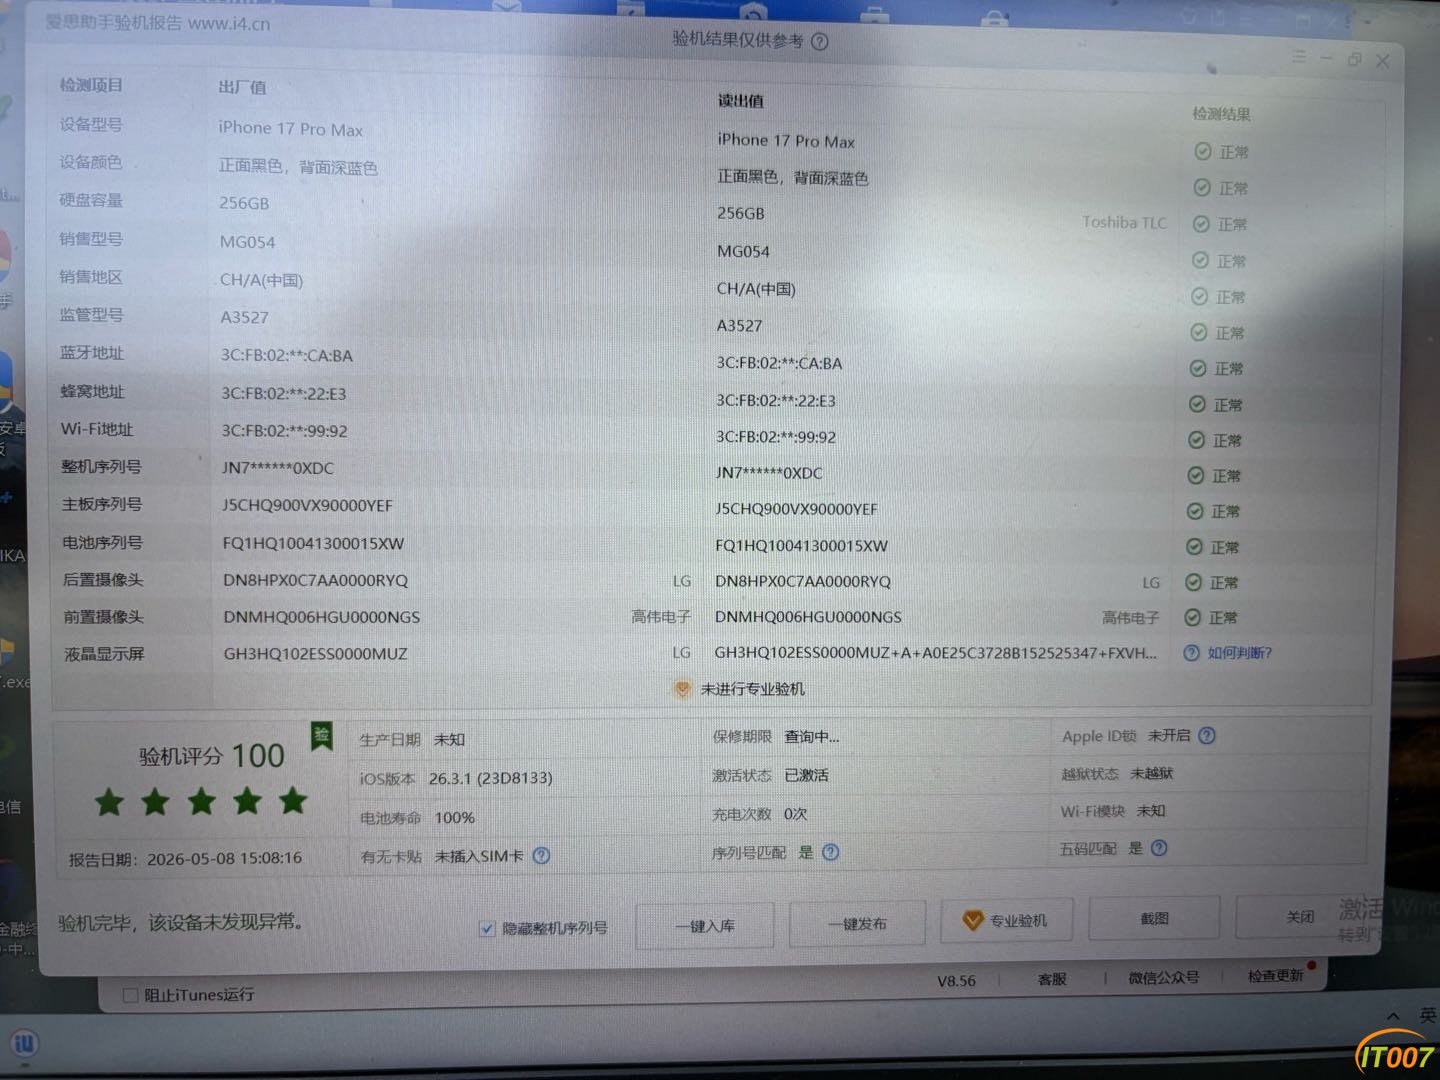The height and width of the screenshot is (1080, 1440).
Task: Click the iOS版本 value 26.3.1 (23D8133)
Action: pos(491,778)
